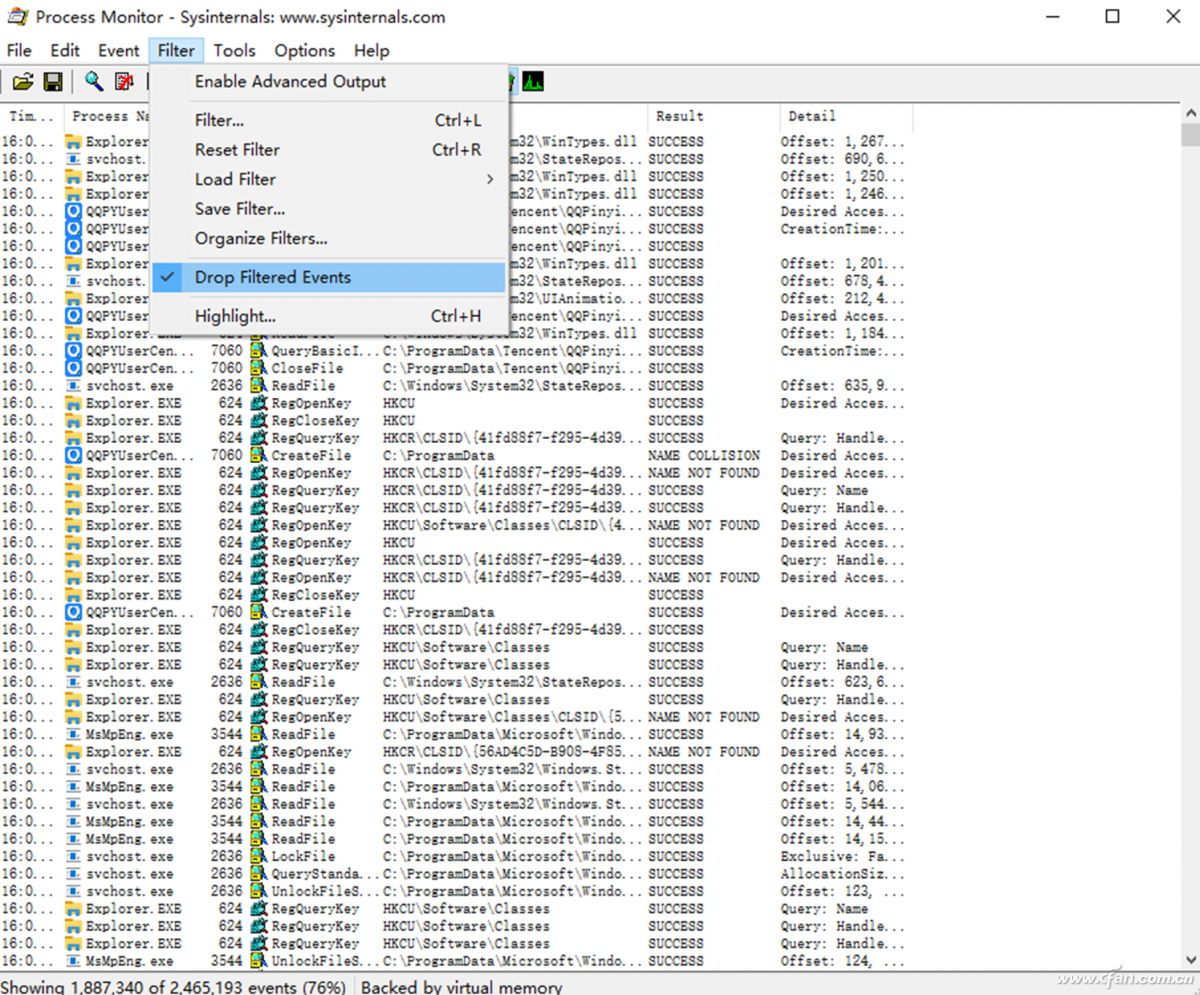Choose Enable Advanced Output

(329, 82)
